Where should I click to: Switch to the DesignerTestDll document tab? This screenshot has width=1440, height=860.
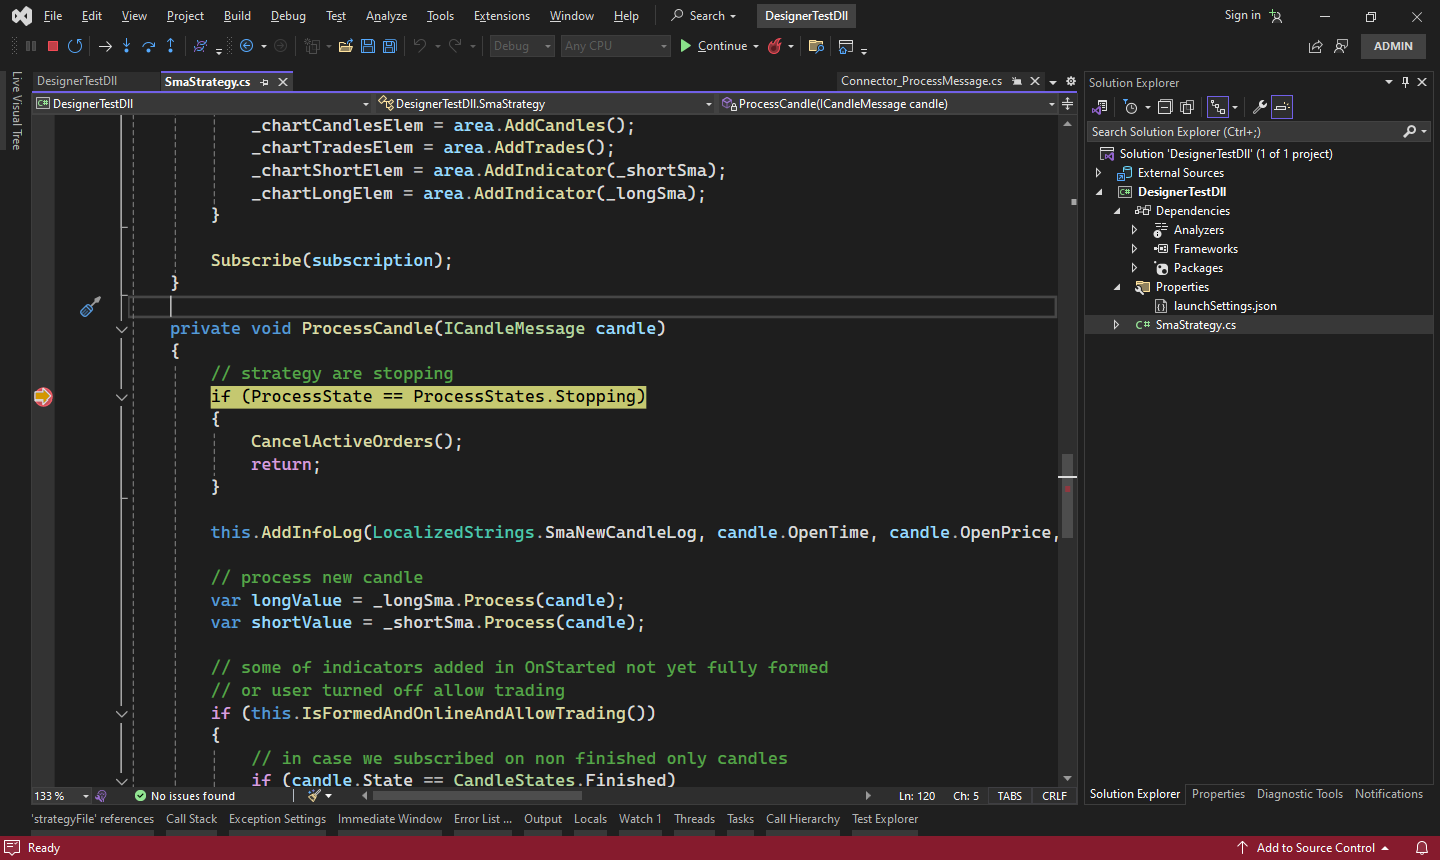click(77, 81)
